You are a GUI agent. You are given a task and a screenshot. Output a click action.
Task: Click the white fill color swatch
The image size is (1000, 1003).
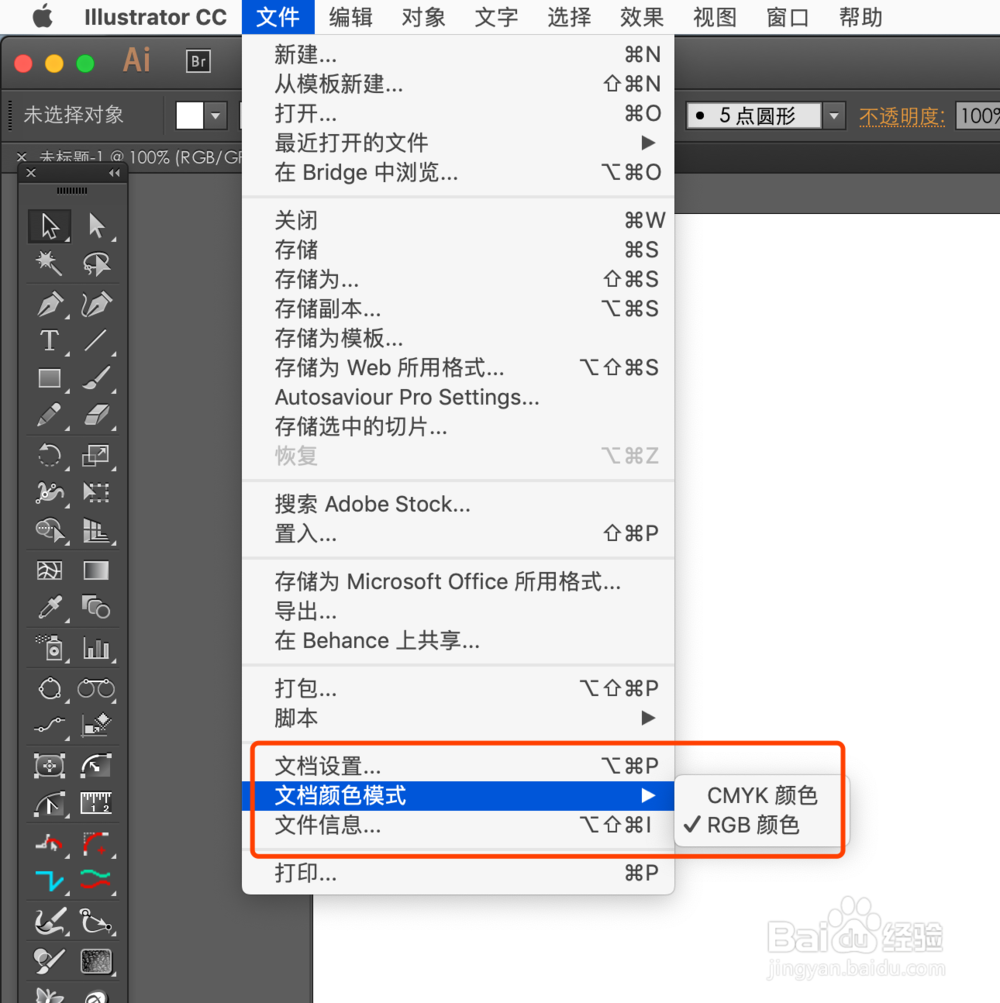pyautogui.click(x=190, y=116)
